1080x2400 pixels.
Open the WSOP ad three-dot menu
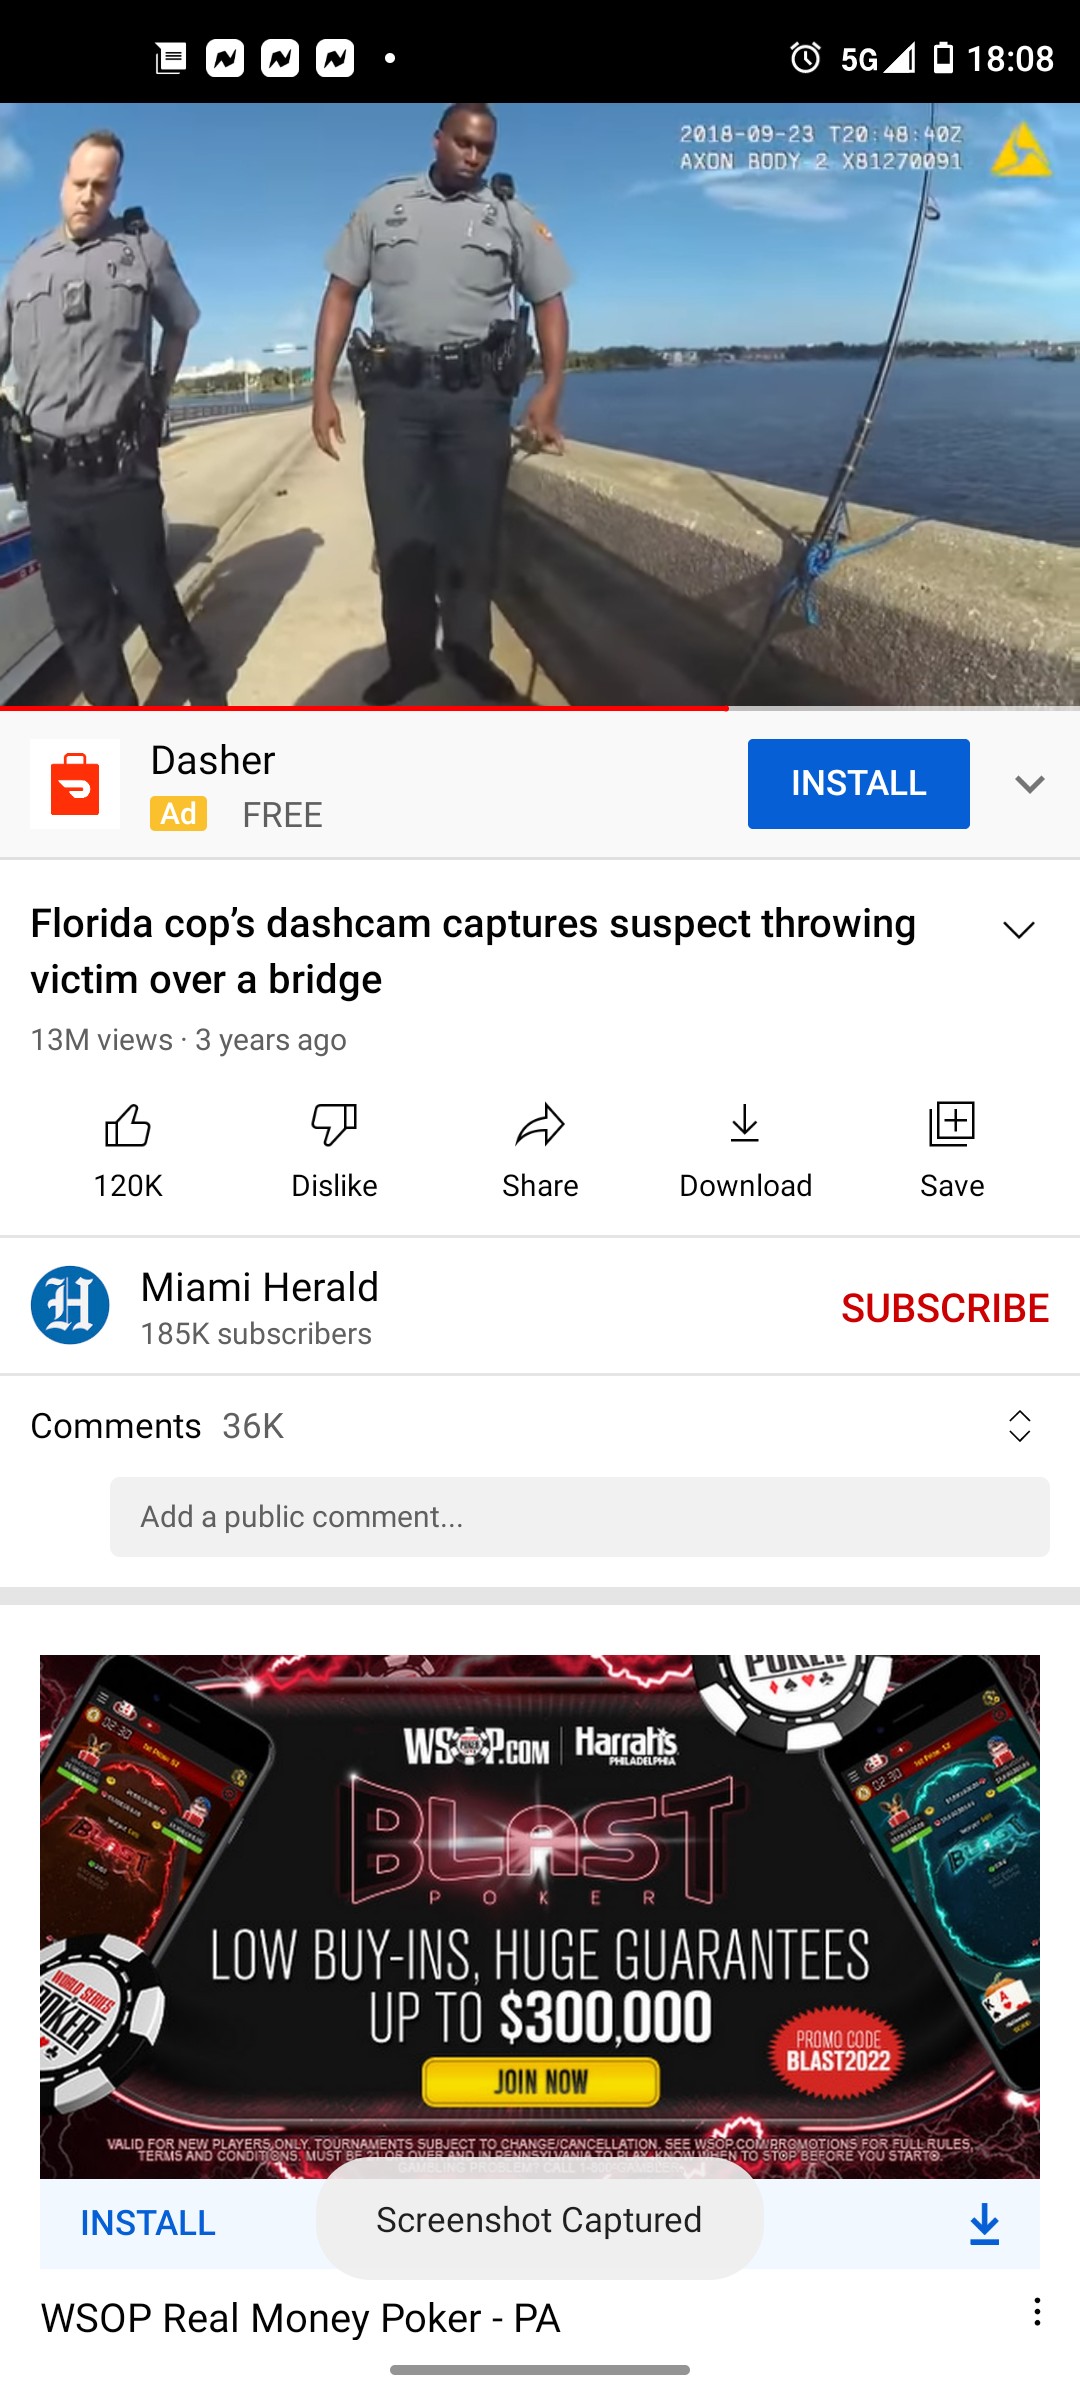(x=1037, y=2312)
